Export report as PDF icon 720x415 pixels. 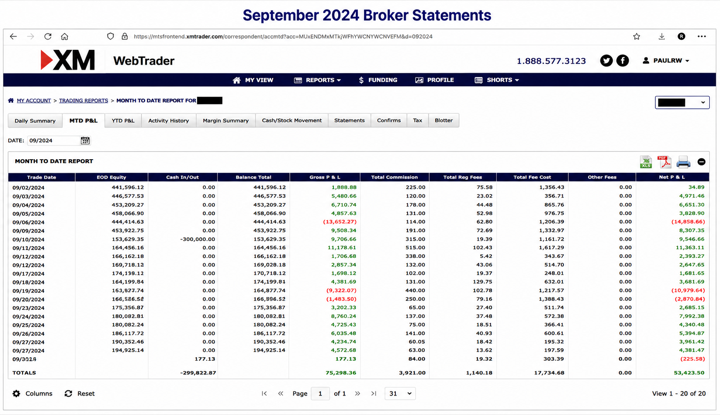point(664,162)
